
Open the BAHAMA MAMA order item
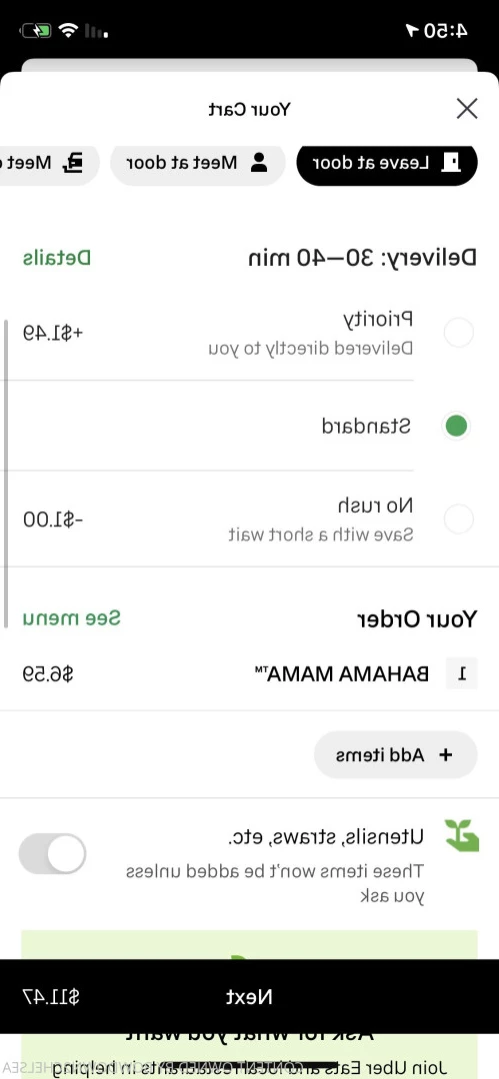point(249,674)
